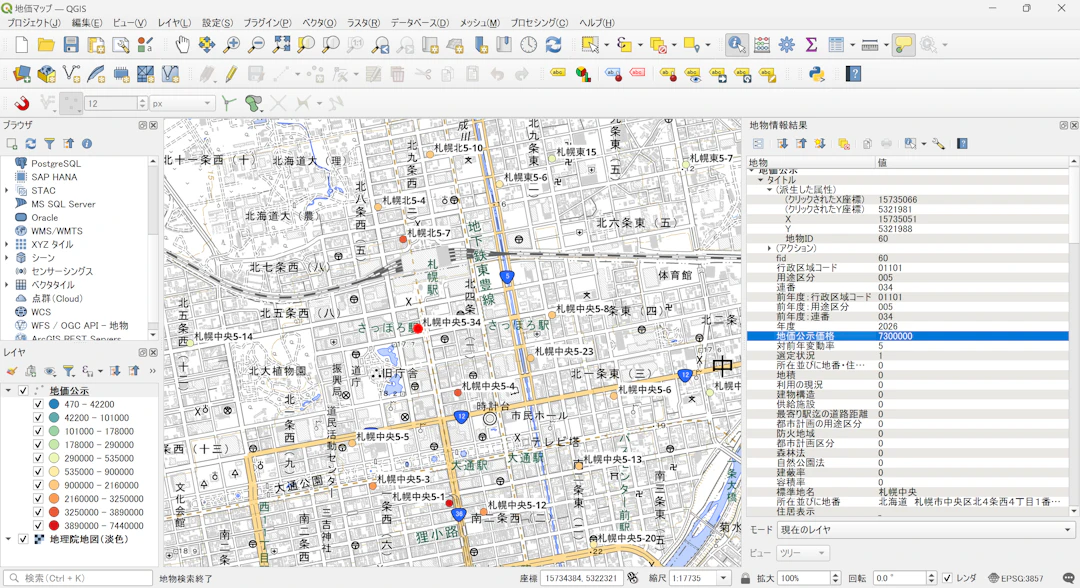Open the ラスタ(R) menu

(363, 23)
